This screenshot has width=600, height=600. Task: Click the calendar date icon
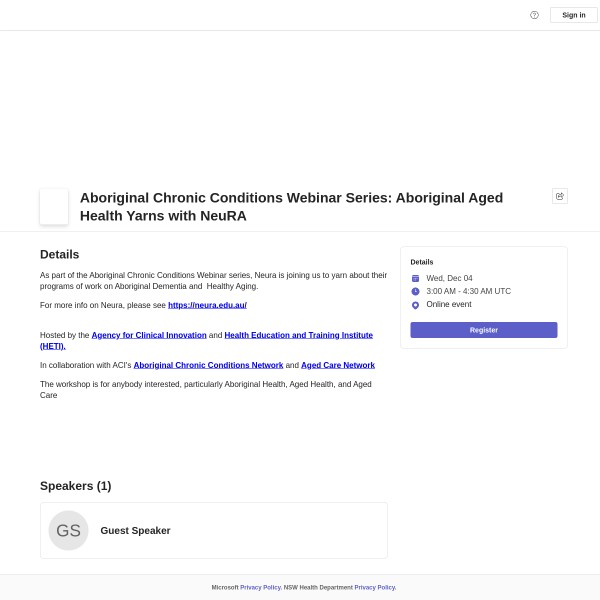coord(415,278)
